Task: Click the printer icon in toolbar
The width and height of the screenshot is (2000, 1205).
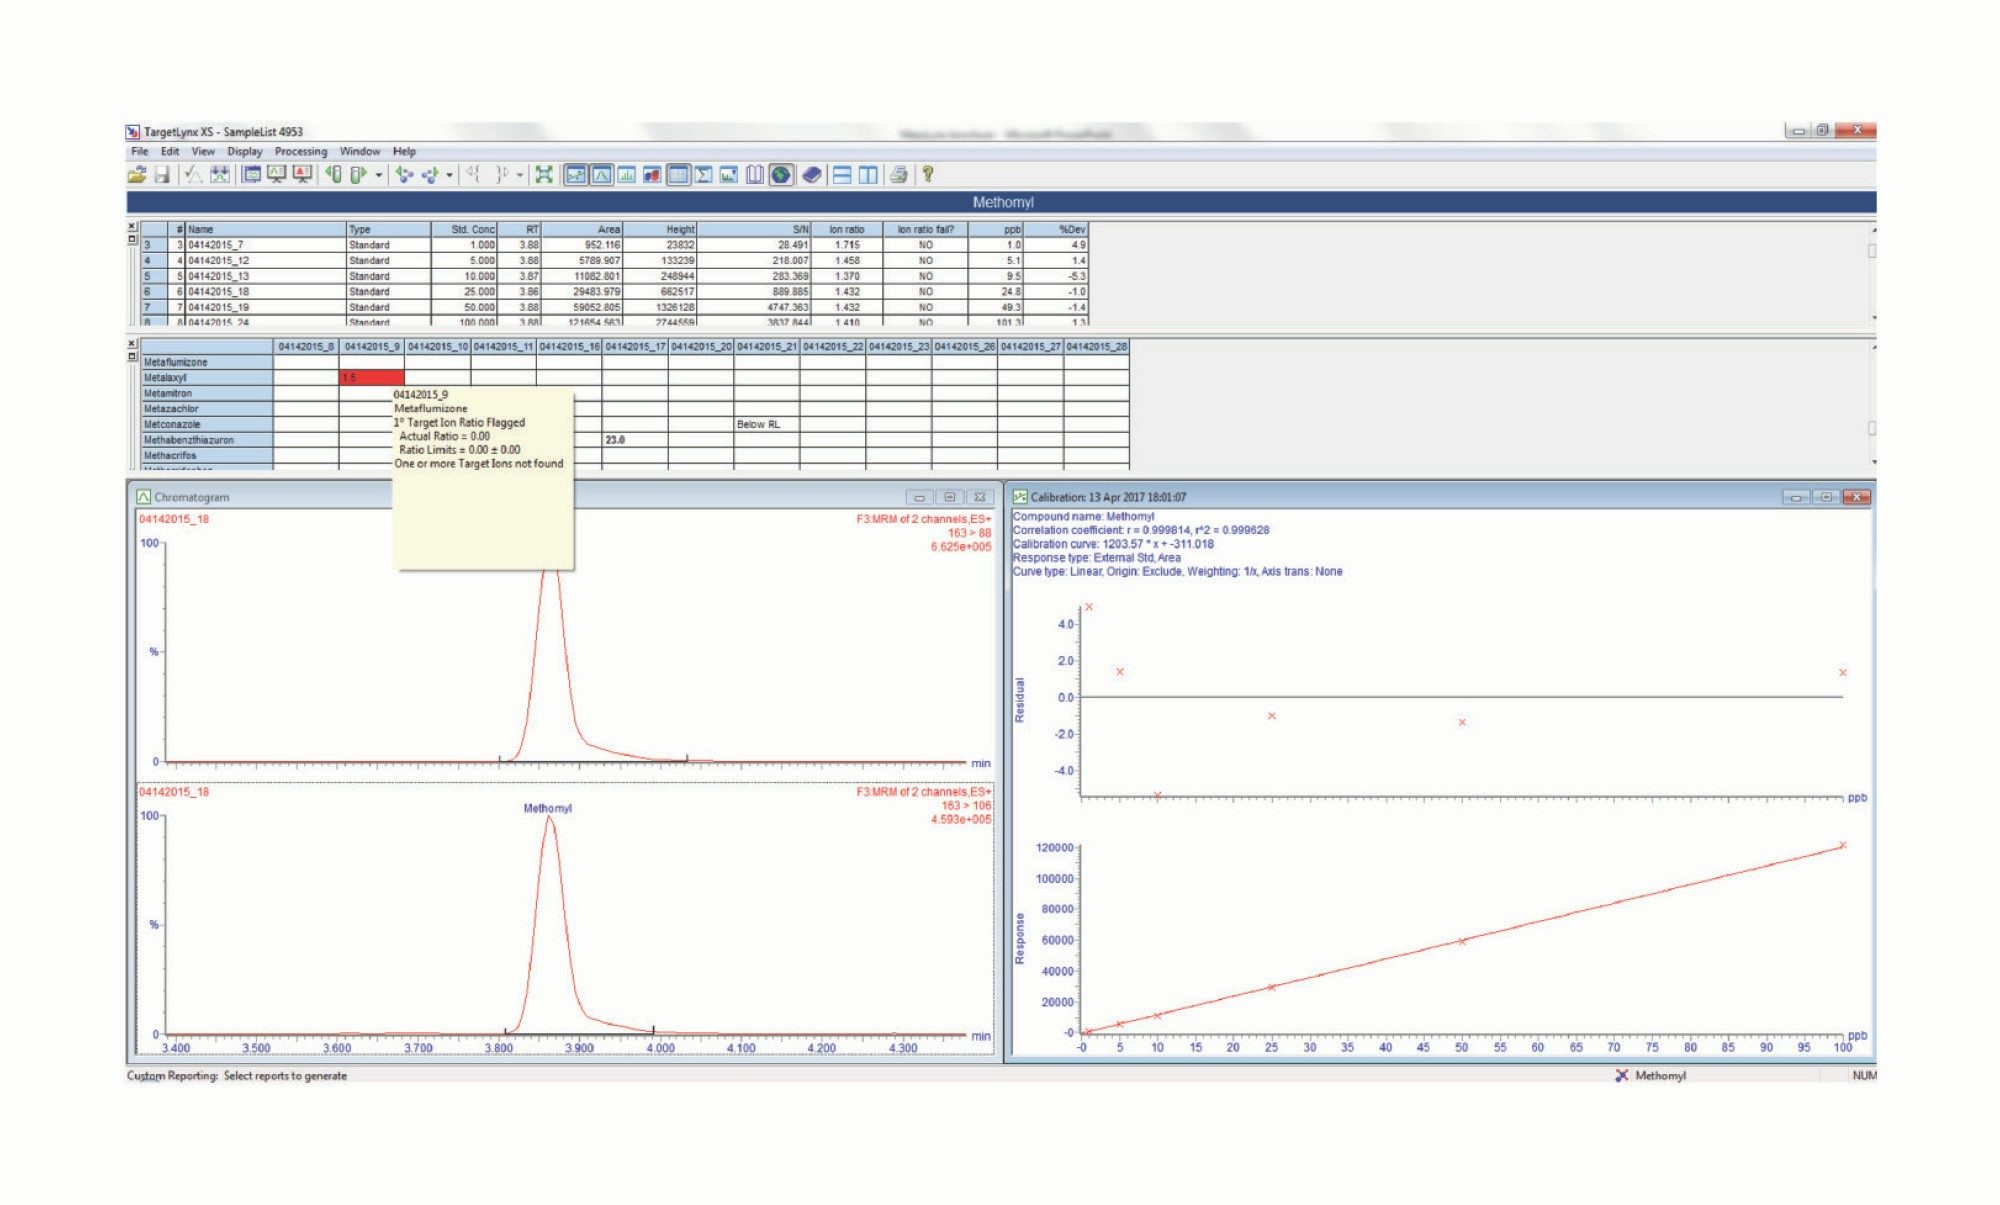Action: tap(898, 175)
